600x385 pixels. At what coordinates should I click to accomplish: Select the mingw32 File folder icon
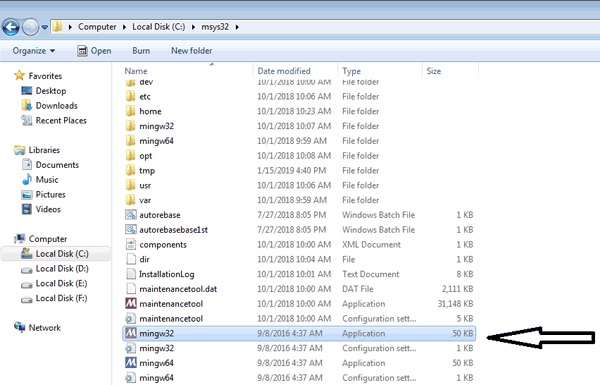point(130,126)
